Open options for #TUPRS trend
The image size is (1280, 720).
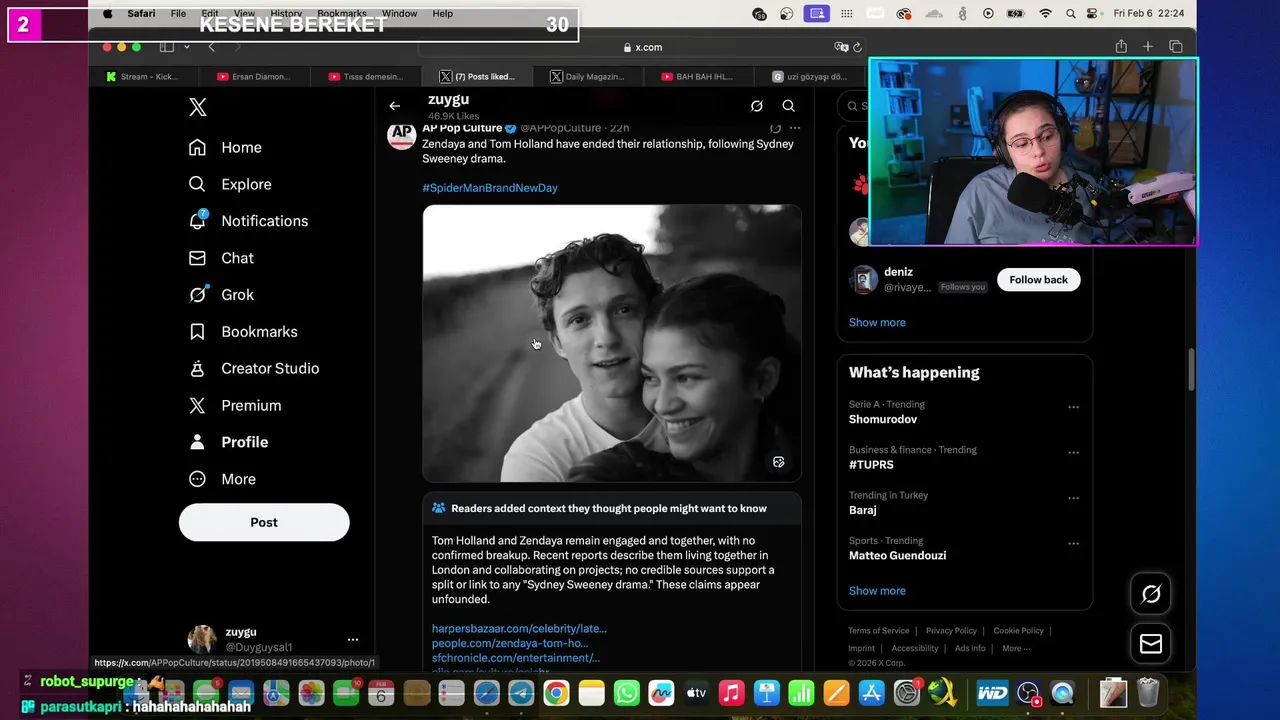[x=1073, y=452]
